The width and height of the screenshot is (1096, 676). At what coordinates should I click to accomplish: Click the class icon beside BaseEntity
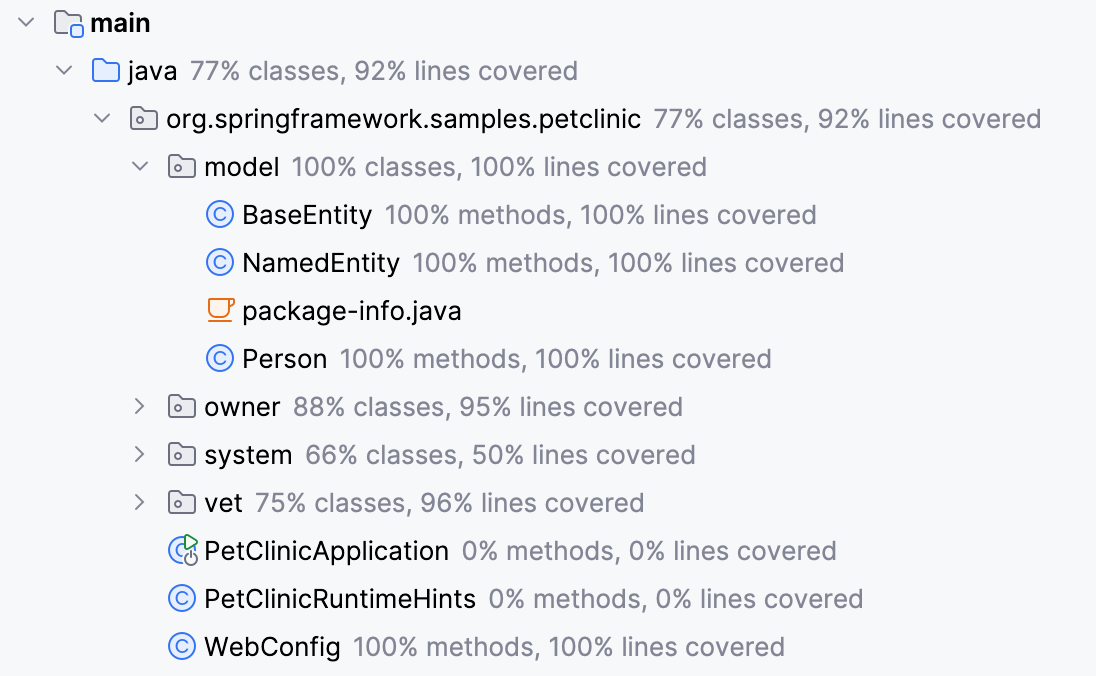(x=219, y=214)
